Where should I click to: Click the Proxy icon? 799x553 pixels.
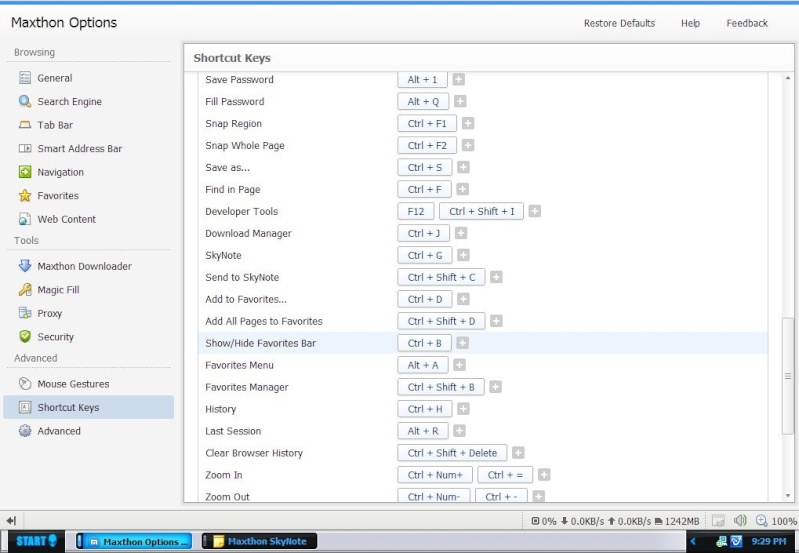[x=24, y=313]
